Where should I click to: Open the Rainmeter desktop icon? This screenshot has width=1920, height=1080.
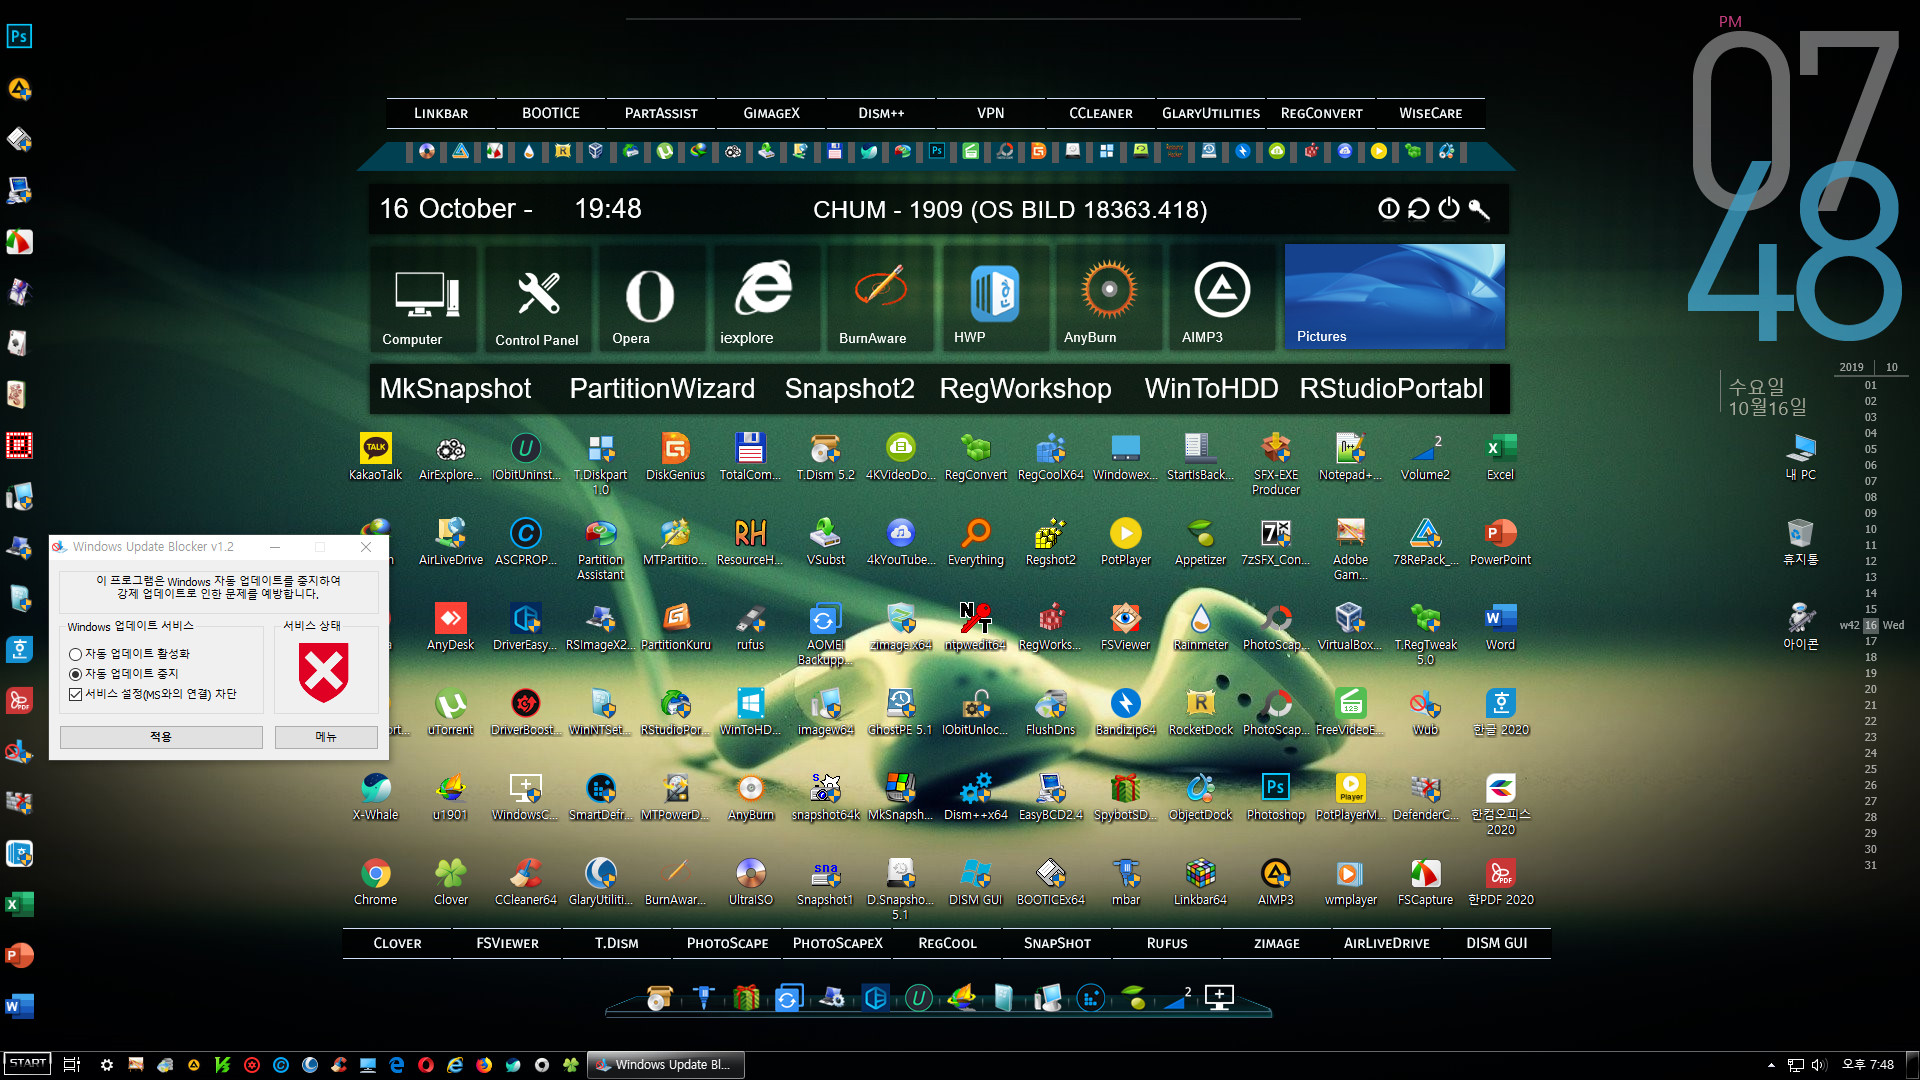click(1200, 626)
